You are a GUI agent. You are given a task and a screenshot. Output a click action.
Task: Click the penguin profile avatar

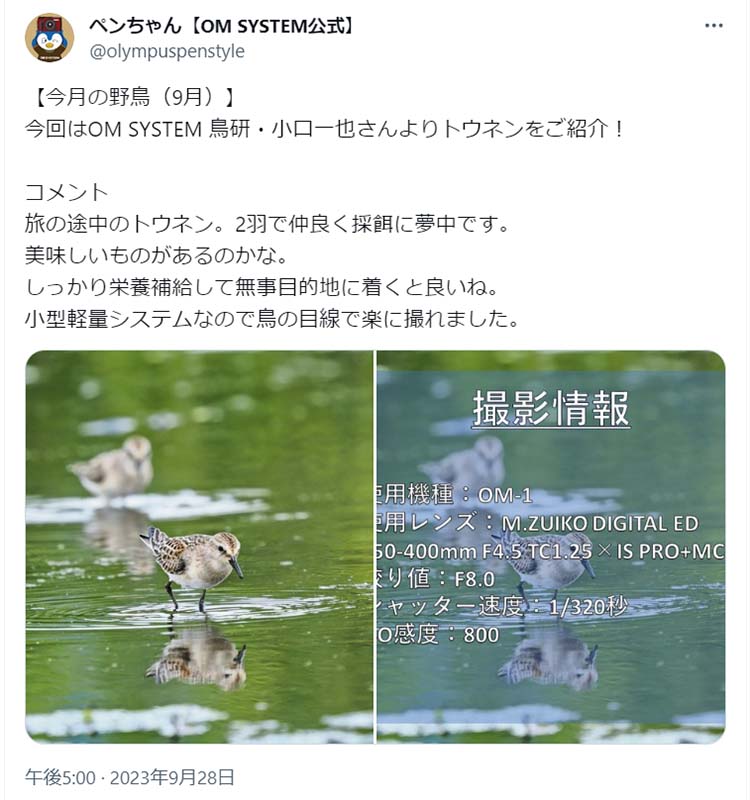pos(49,38)
